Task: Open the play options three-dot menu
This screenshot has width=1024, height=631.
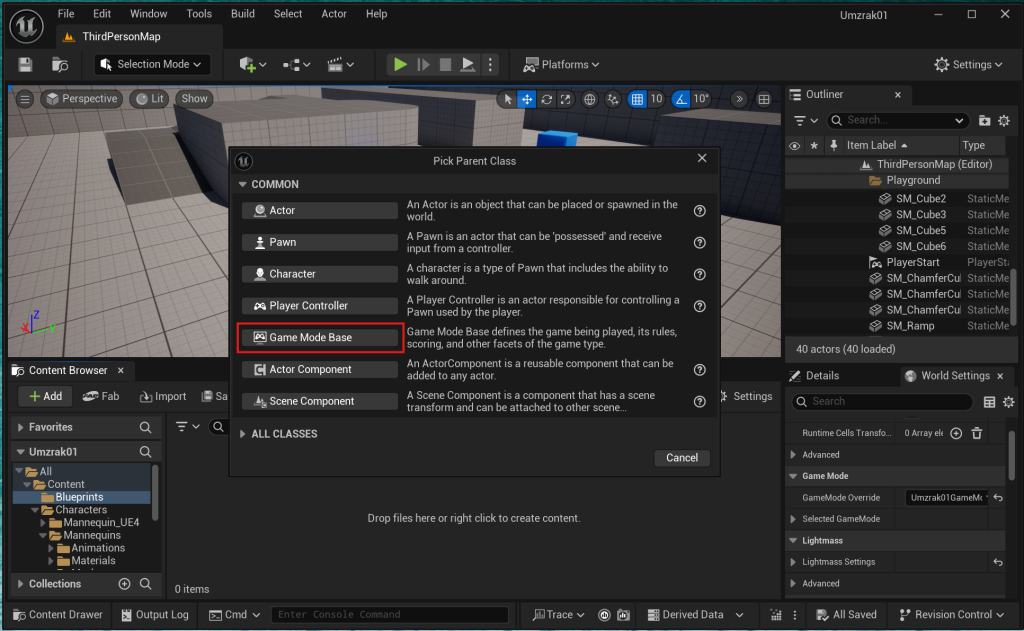Action: click(490, 65)
